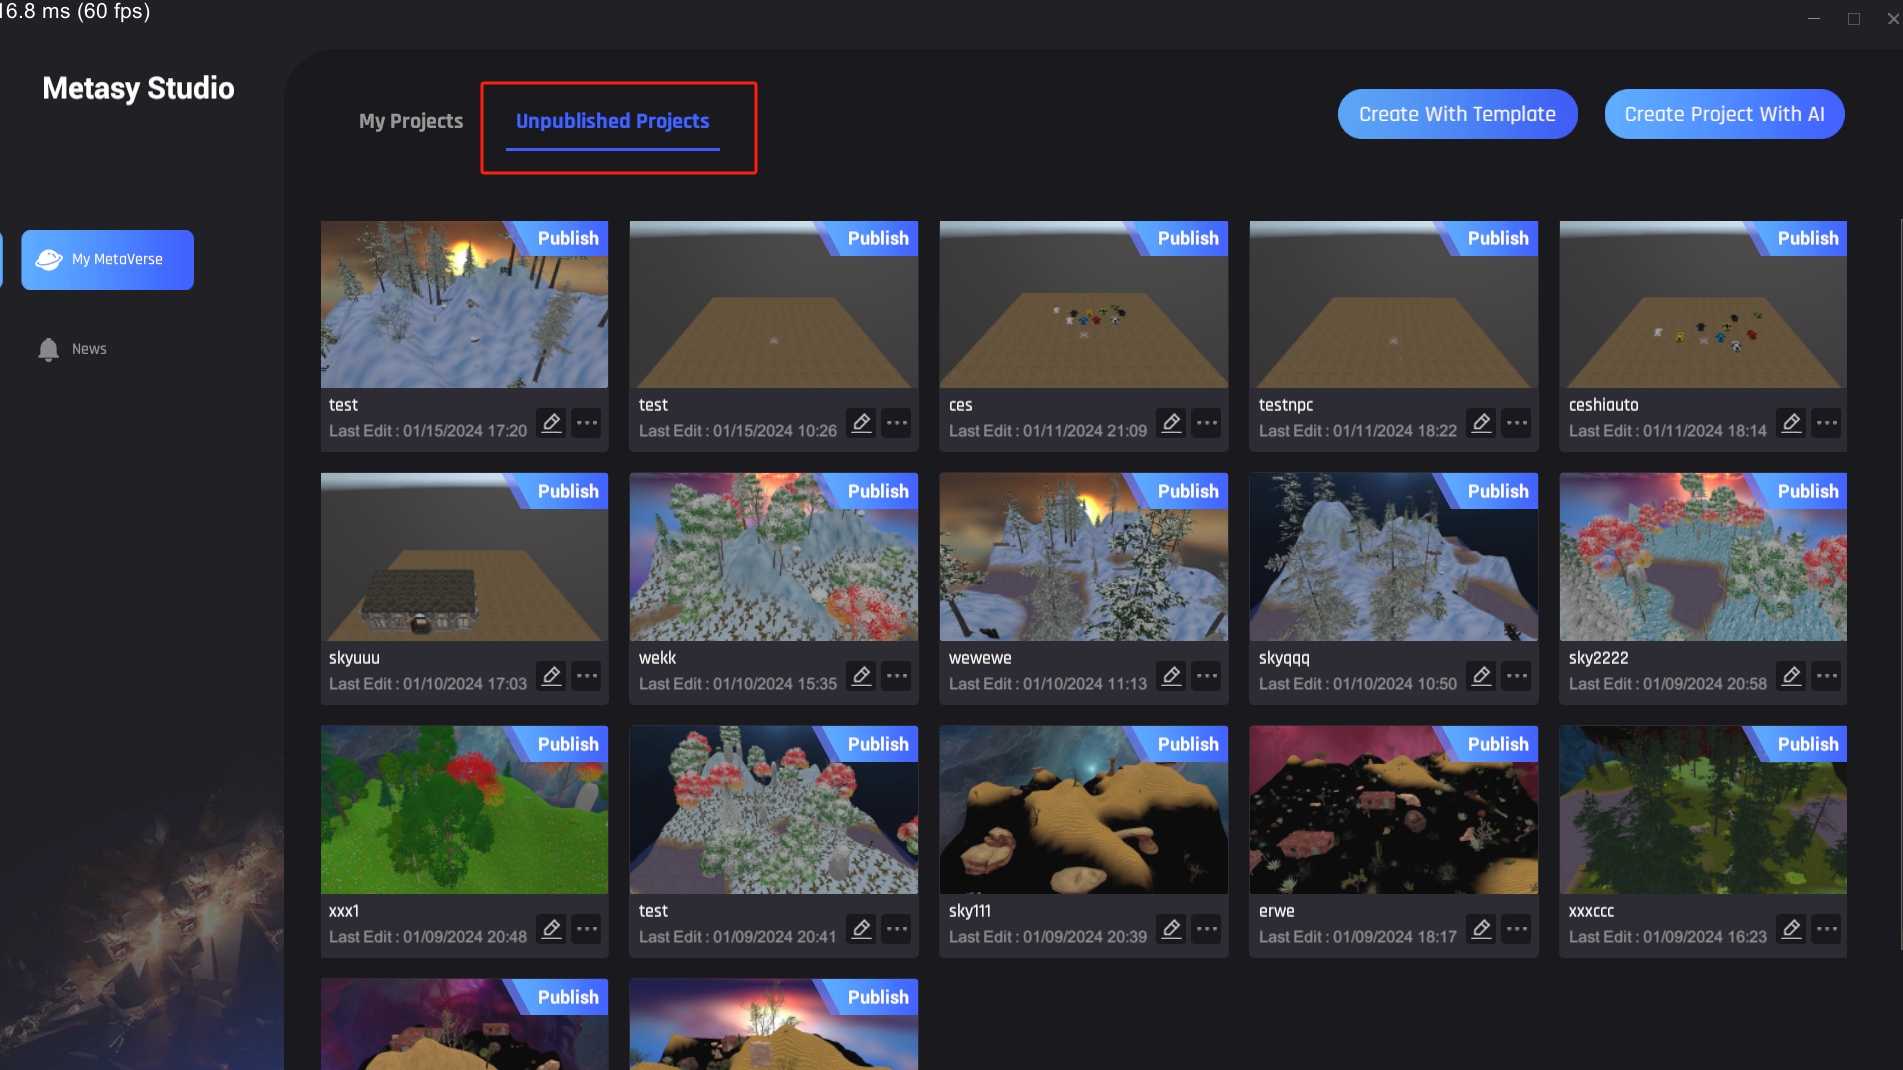
Task: Open three-dot menu for xxxccc project
Action: (x=1827, y=929)
